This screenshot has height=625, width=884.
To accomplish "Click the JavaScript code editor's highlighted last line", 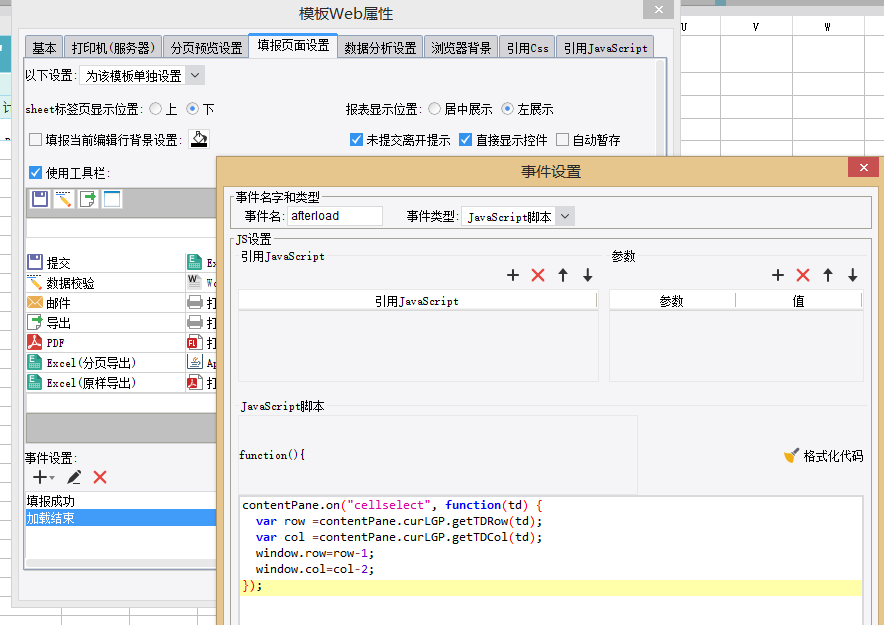I will pos(551,587).
